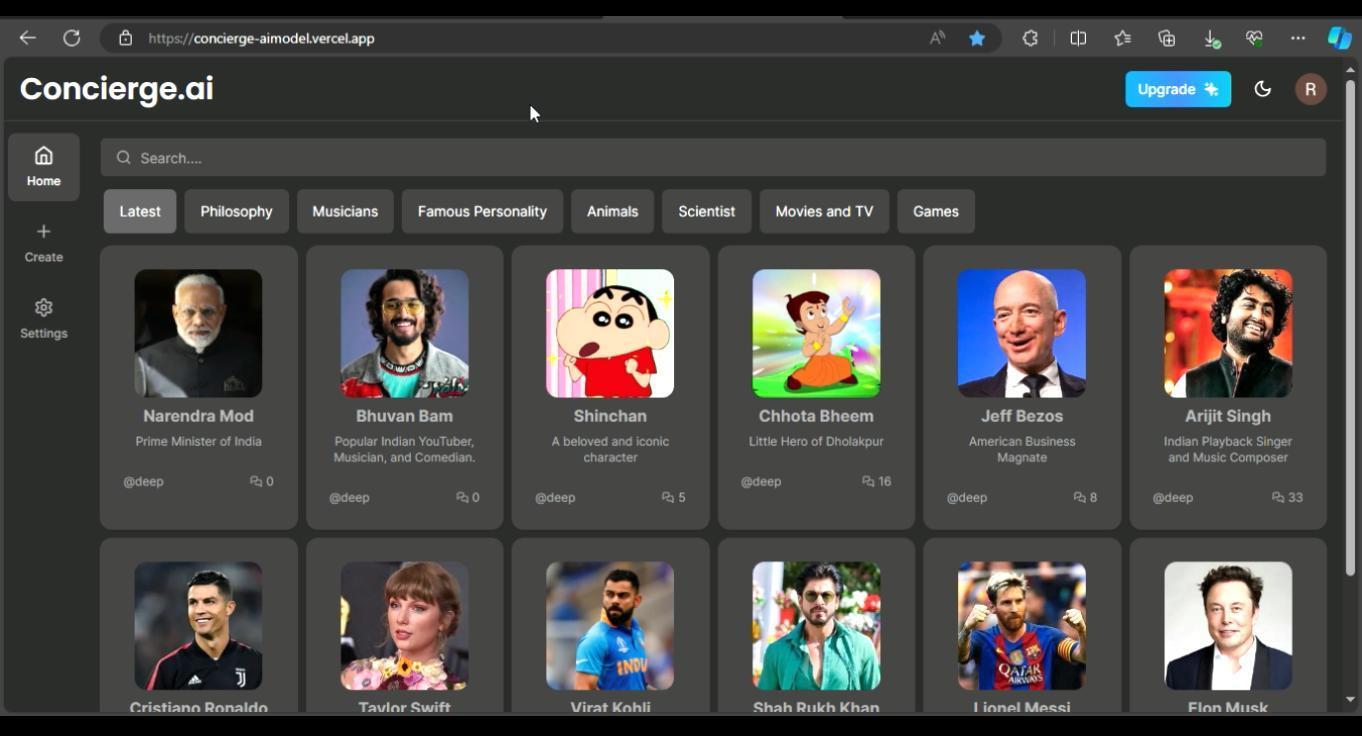The image size is (1362, 736).
Task: Open the R user avatar menu
Action: pos(1311,89)
